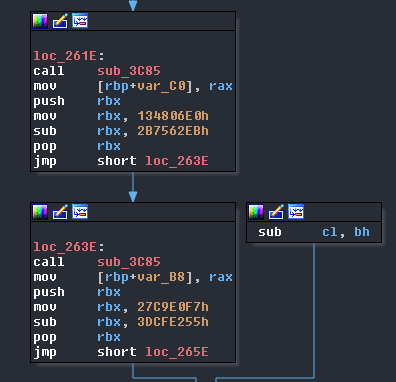Click the group nodes icon in the 'sub cl, bh' node
This screenshot has height=382, width=396.
coord(296,212)
